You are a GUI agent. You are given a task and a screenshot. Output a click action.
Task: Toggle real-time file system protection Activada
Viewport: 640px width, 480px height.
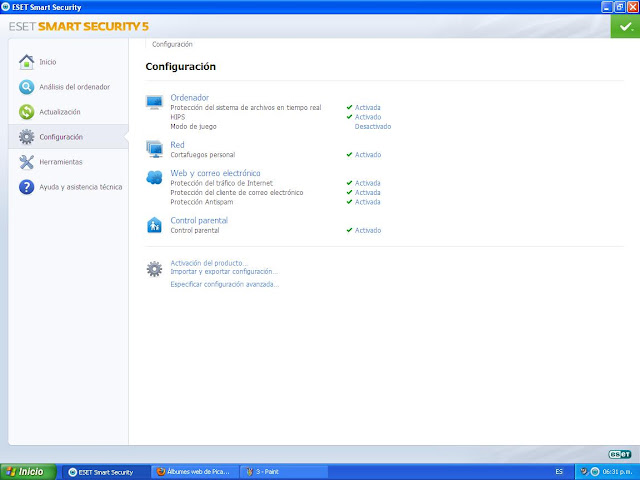click(x=368, y=107)
